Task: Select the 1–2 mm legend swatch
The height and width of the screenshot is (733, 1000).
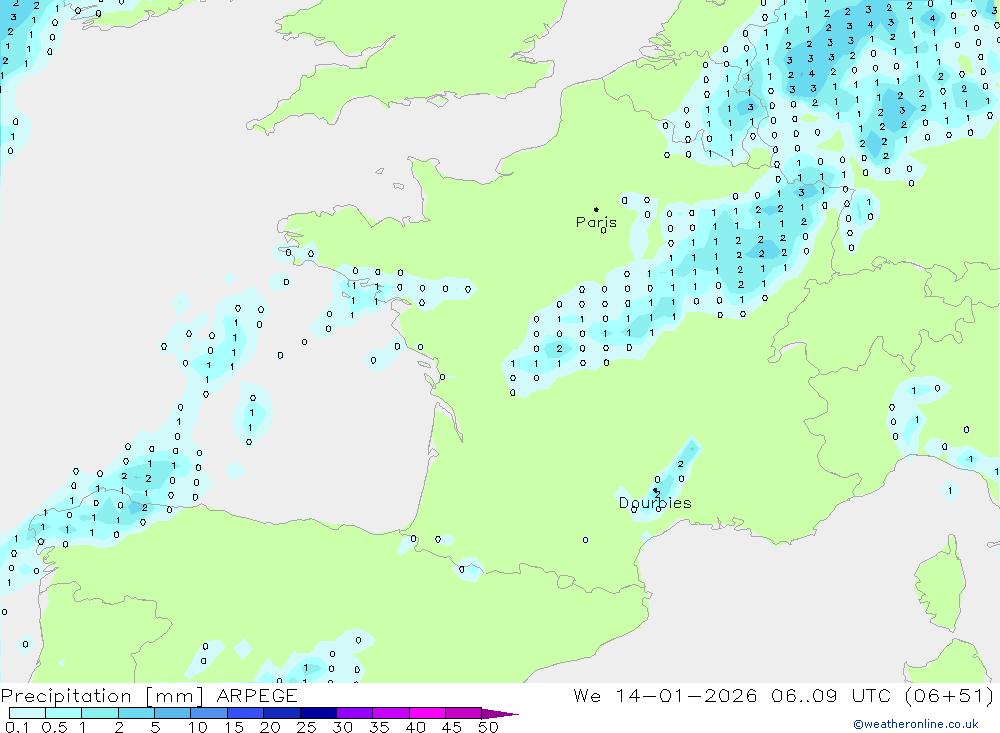Action: tap(100, 713)
